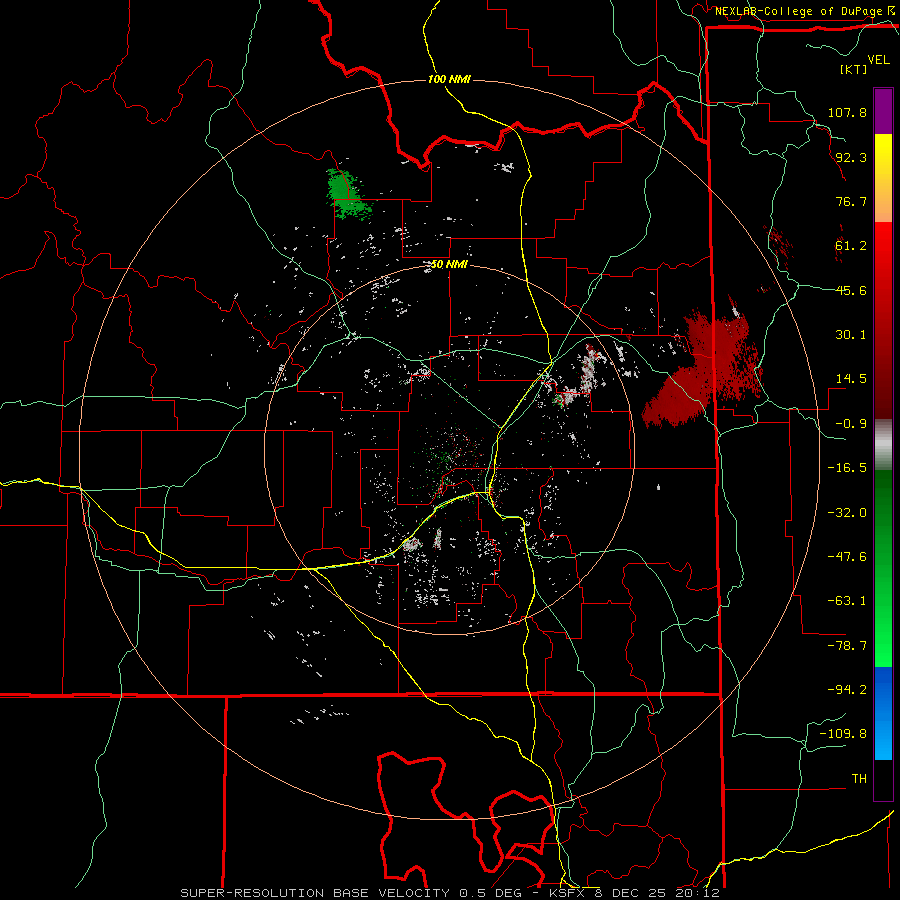Click the [KT] units label
The height and width of the screenshot is (900, 900).
(x=854, y=69)
